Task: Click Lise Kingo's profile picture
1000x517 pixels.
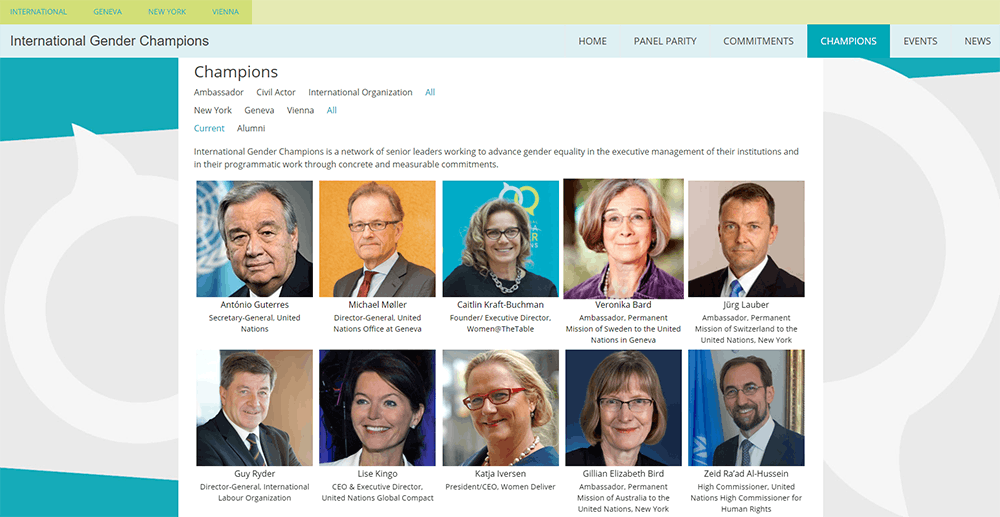Action: click(x=377, y=407)
